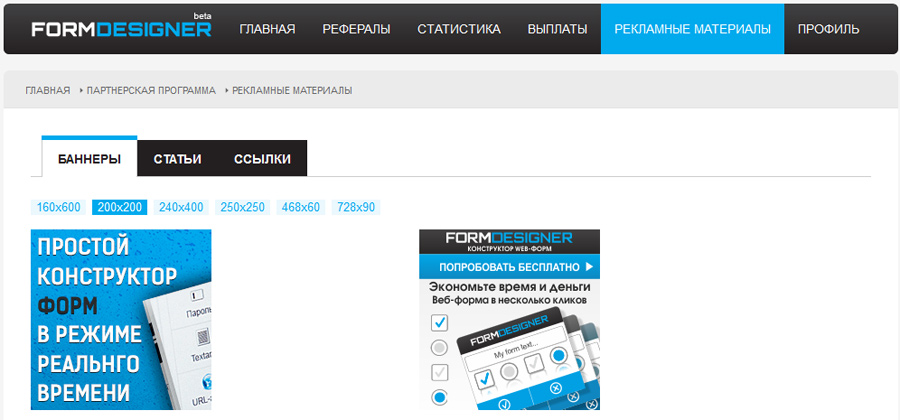
Task: Select the 200x200 banner size filter
Action: pos(119,208)
